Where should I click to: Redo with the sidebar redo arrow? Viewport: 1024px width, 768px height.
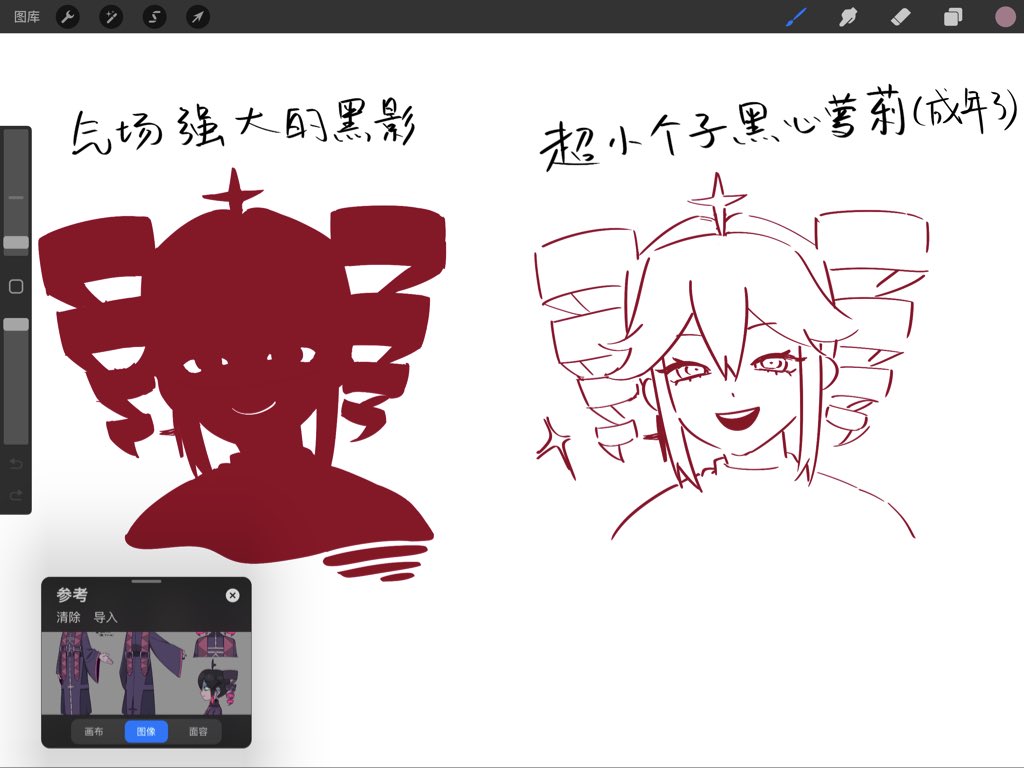coord(16,495)
